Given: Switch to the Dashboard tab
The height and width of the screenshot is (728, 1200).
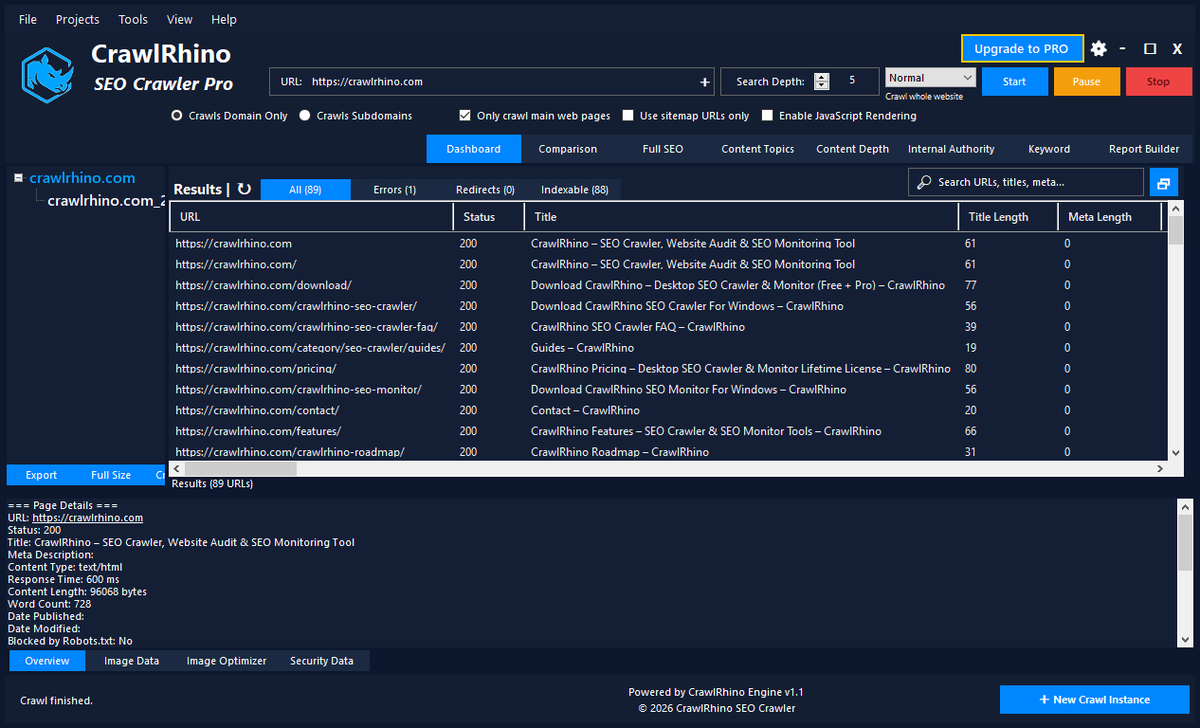Looking at the screenshot, I should [x=474, y=149].
